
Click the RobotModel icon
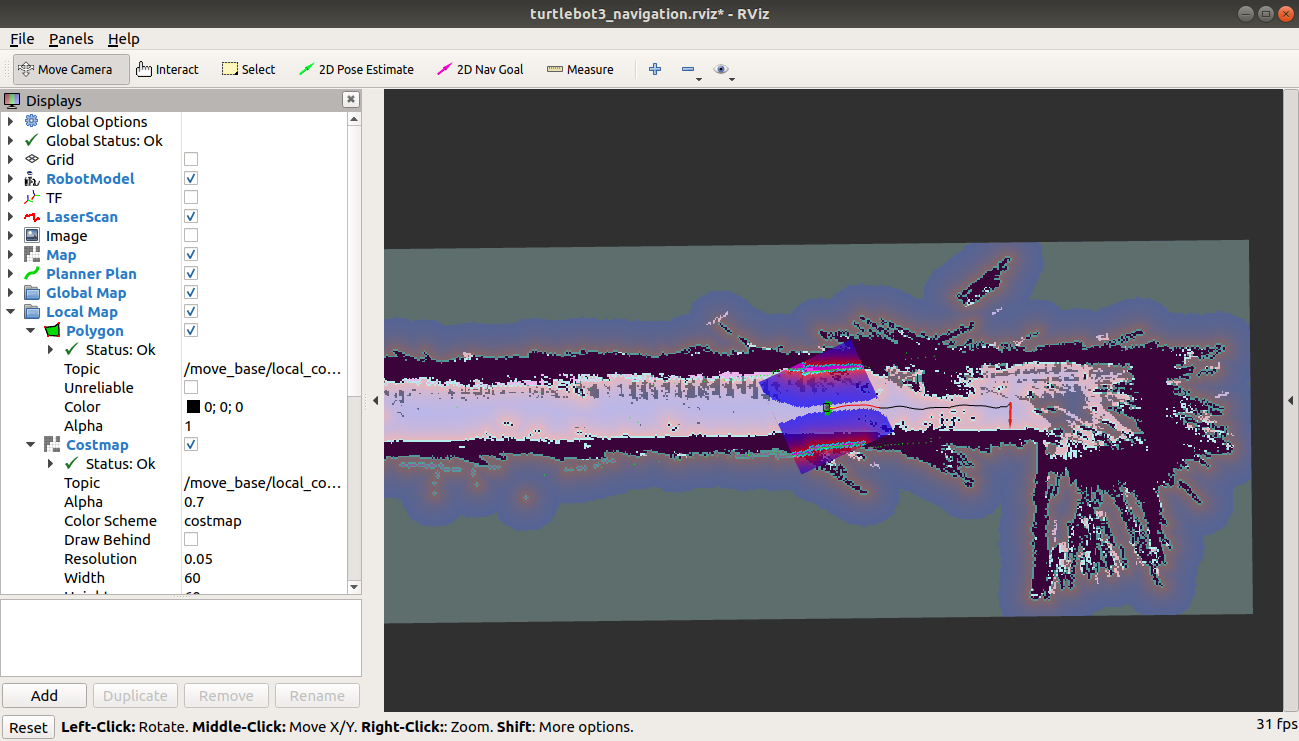(x=31, y=178)
